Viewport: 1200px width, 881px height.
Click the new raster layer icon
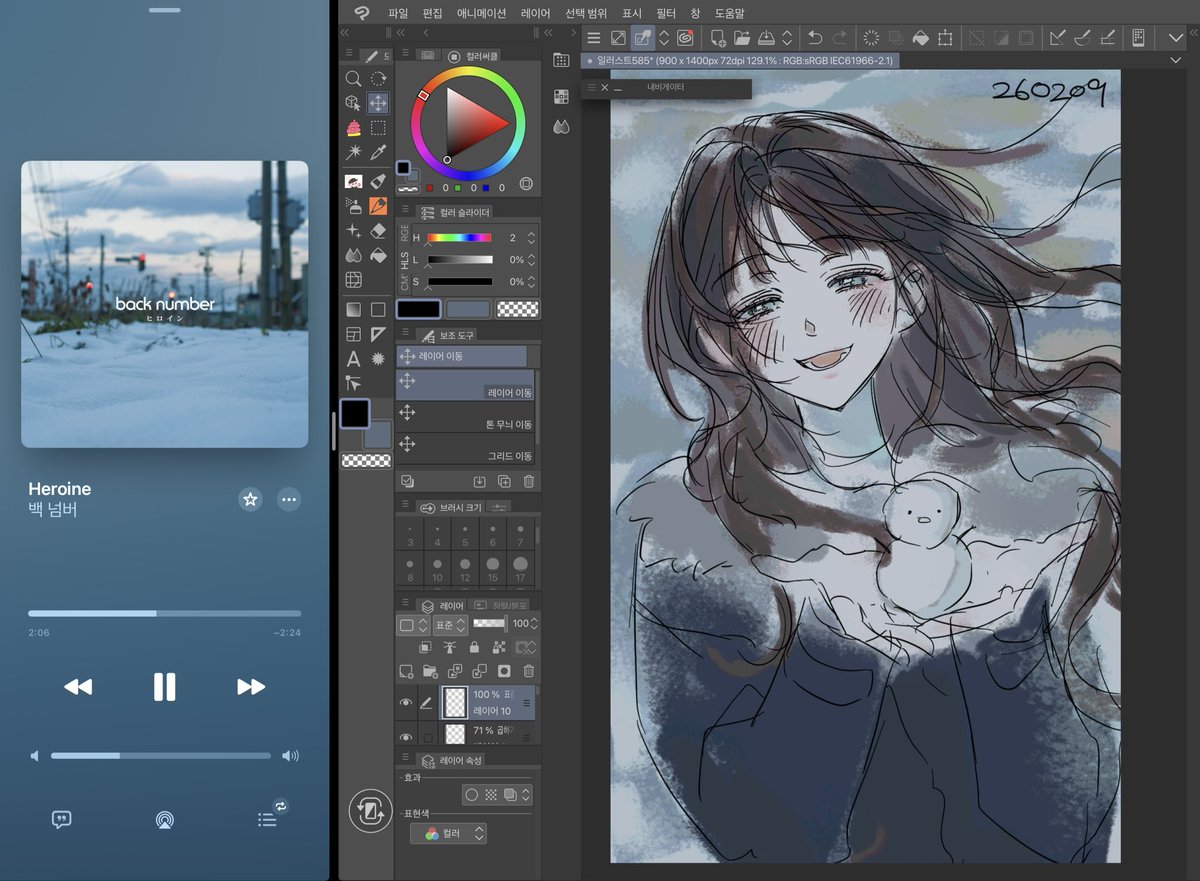(406, 672)
